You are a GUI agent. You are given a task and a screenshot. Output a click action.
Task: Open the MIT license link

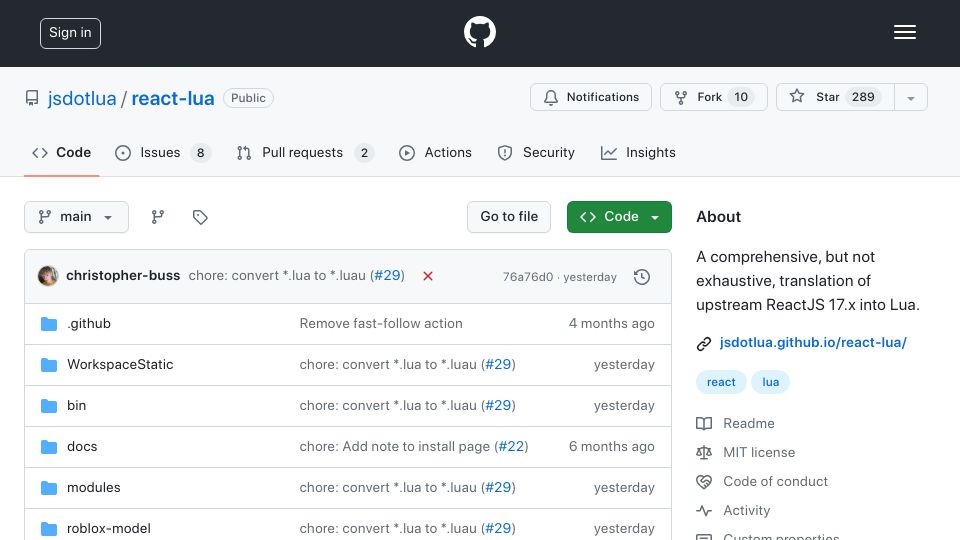click(x=759, y=452)
